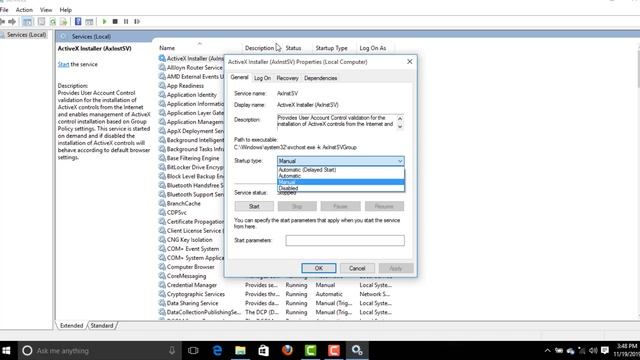Open the View menu
Viewport: 640px width, 360px height.
tap(46, 9)
